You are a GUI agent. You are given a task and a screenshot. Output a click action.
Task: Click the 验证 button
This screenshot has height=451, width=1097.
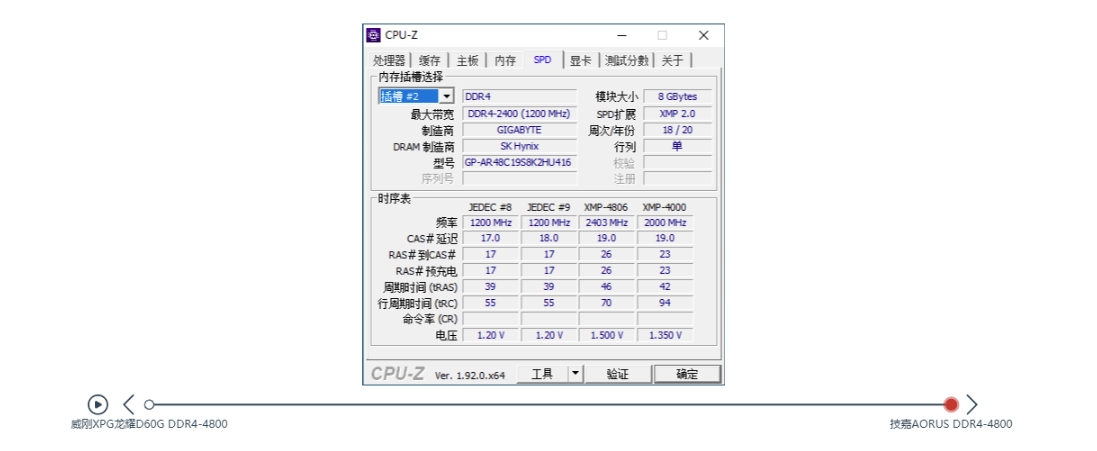tap(618, 374)
